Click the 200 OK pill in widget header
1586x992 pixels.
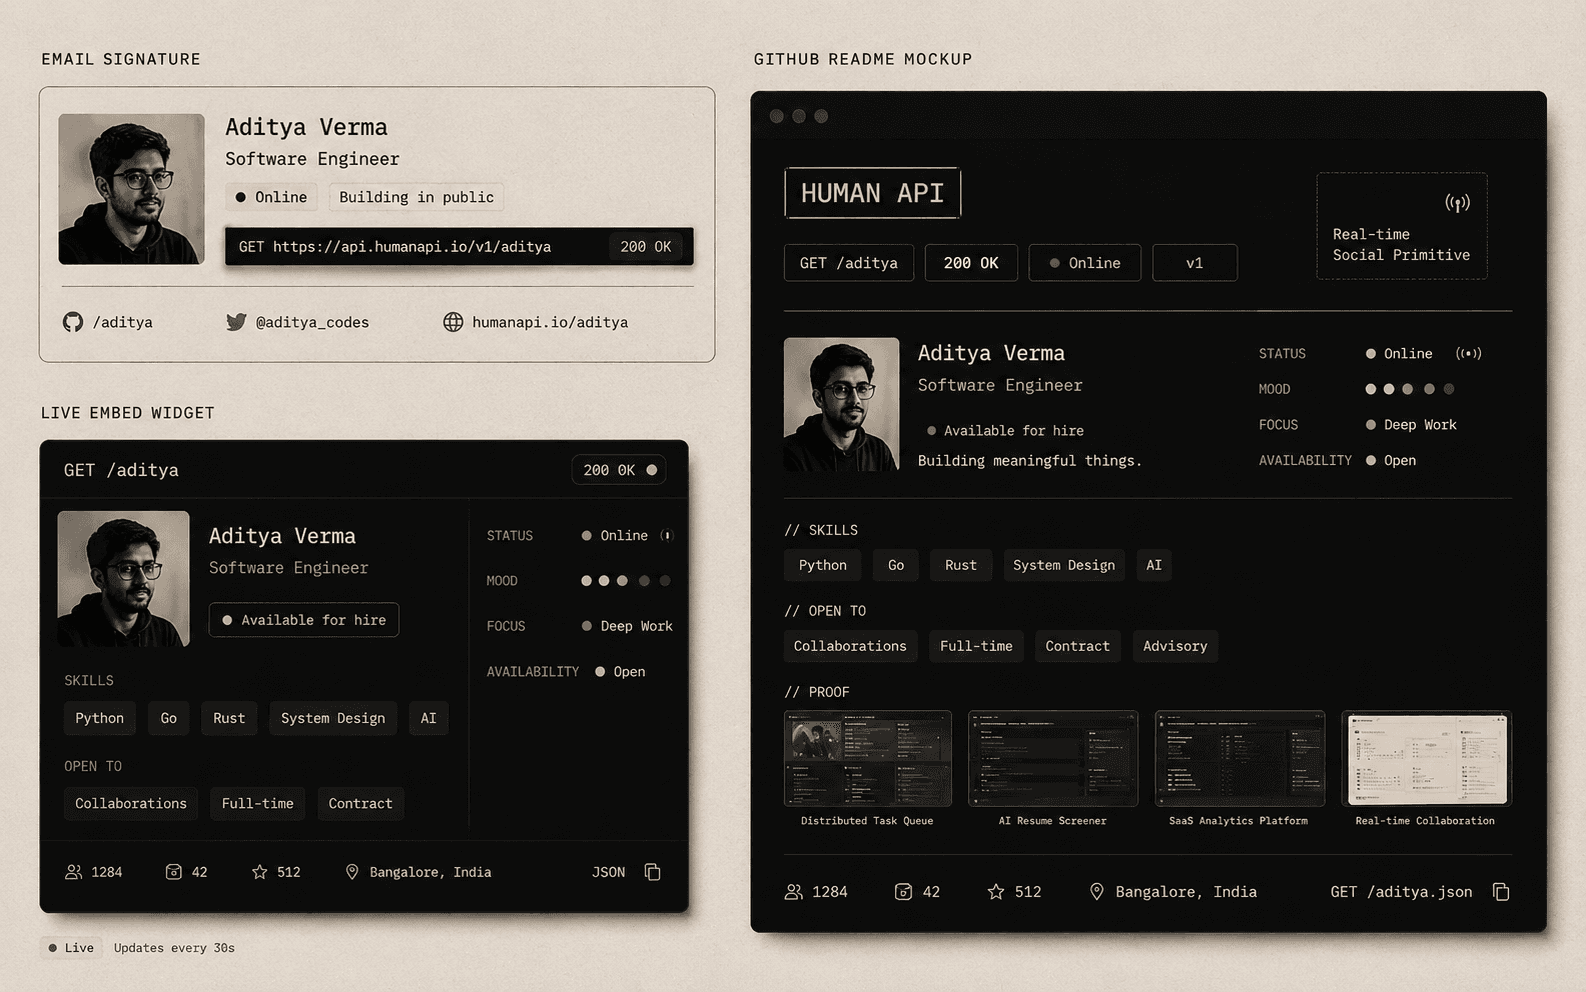point(619,470)
